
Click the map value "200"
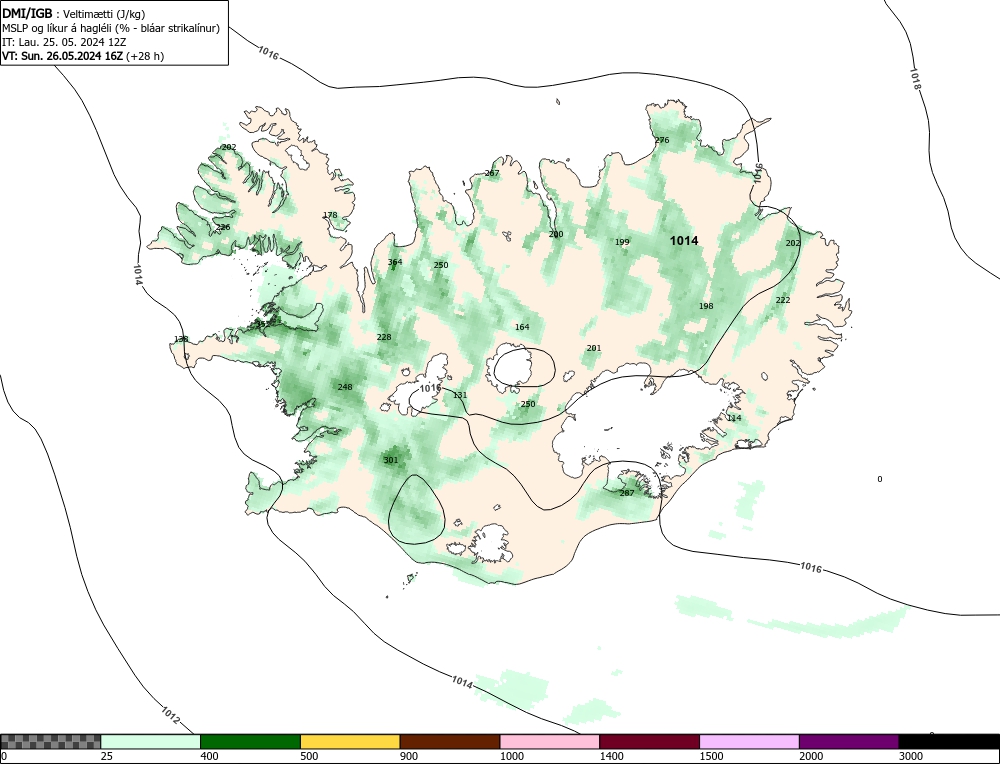click(556, 235)
